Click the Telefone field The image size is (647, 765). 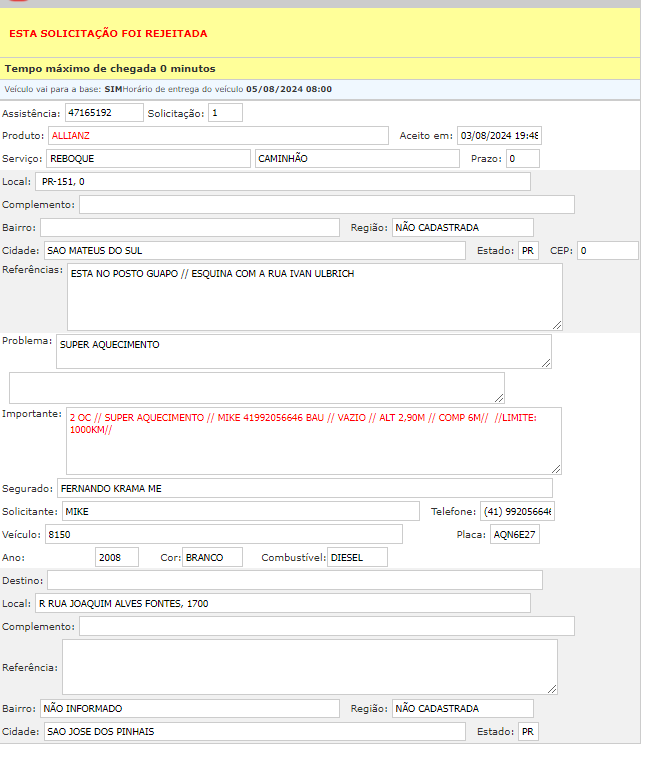517,511
